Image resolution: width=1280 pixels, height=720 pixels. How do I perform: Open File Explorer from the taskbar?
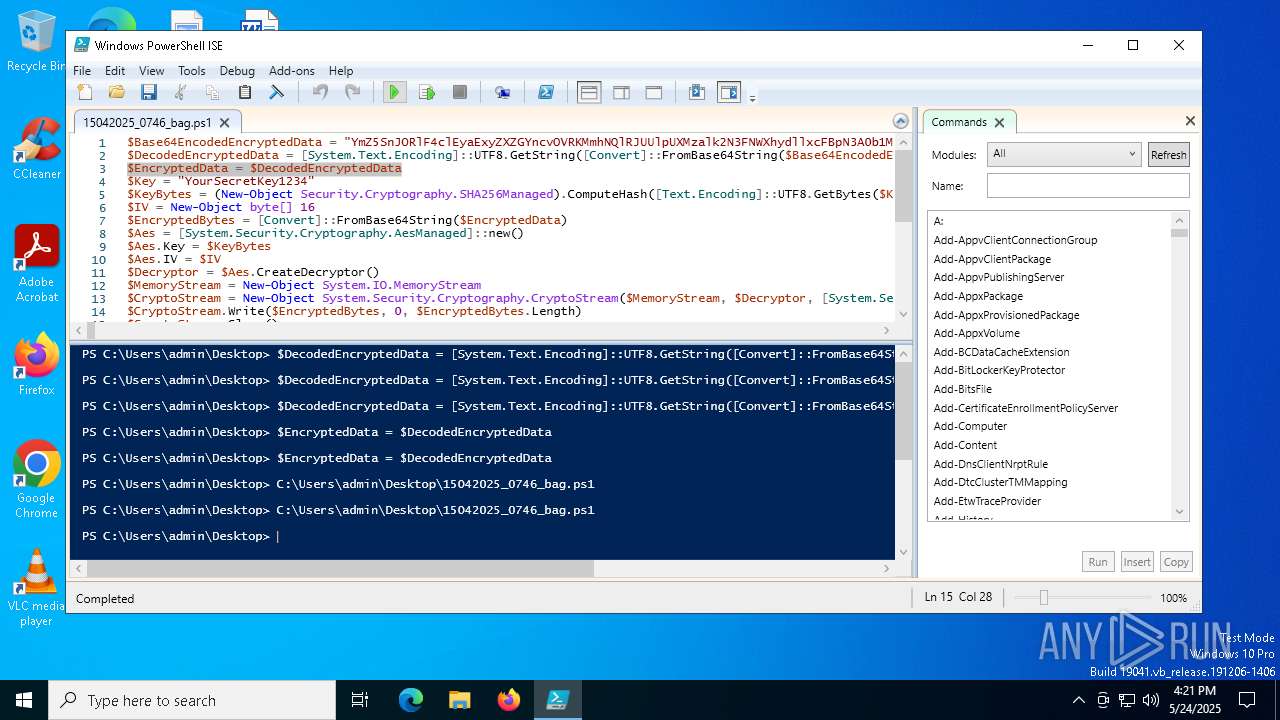(x=459, y=700)
